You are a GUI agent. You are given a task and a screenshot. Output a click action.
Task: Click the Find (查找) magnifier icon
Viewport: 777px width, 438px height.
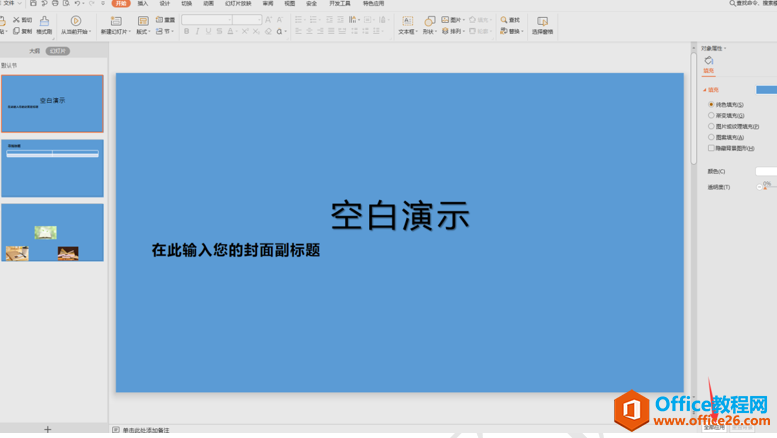[x=505, y=20]
